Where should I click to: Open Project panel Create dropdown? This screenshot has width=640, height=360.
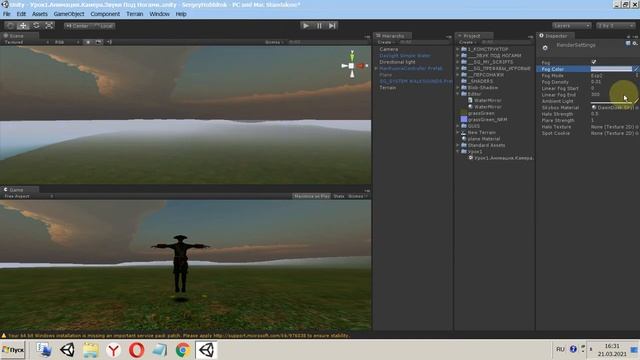tap(467, 42)
